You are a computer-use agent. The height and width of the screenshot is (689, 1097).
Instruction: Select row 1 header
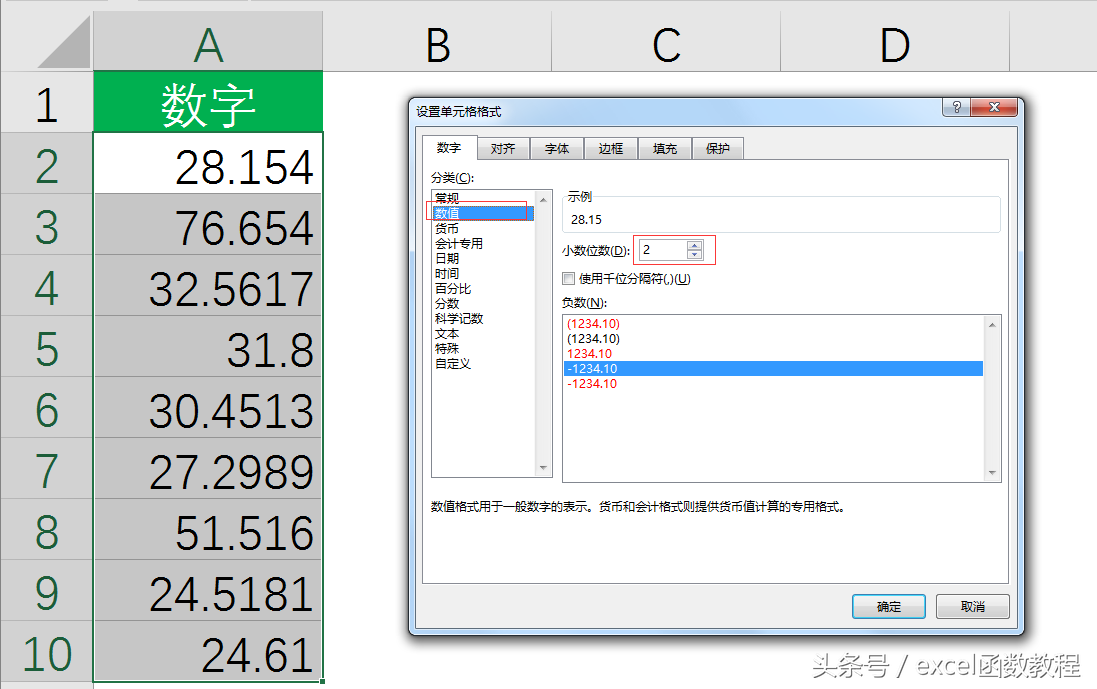click(46, 104)
